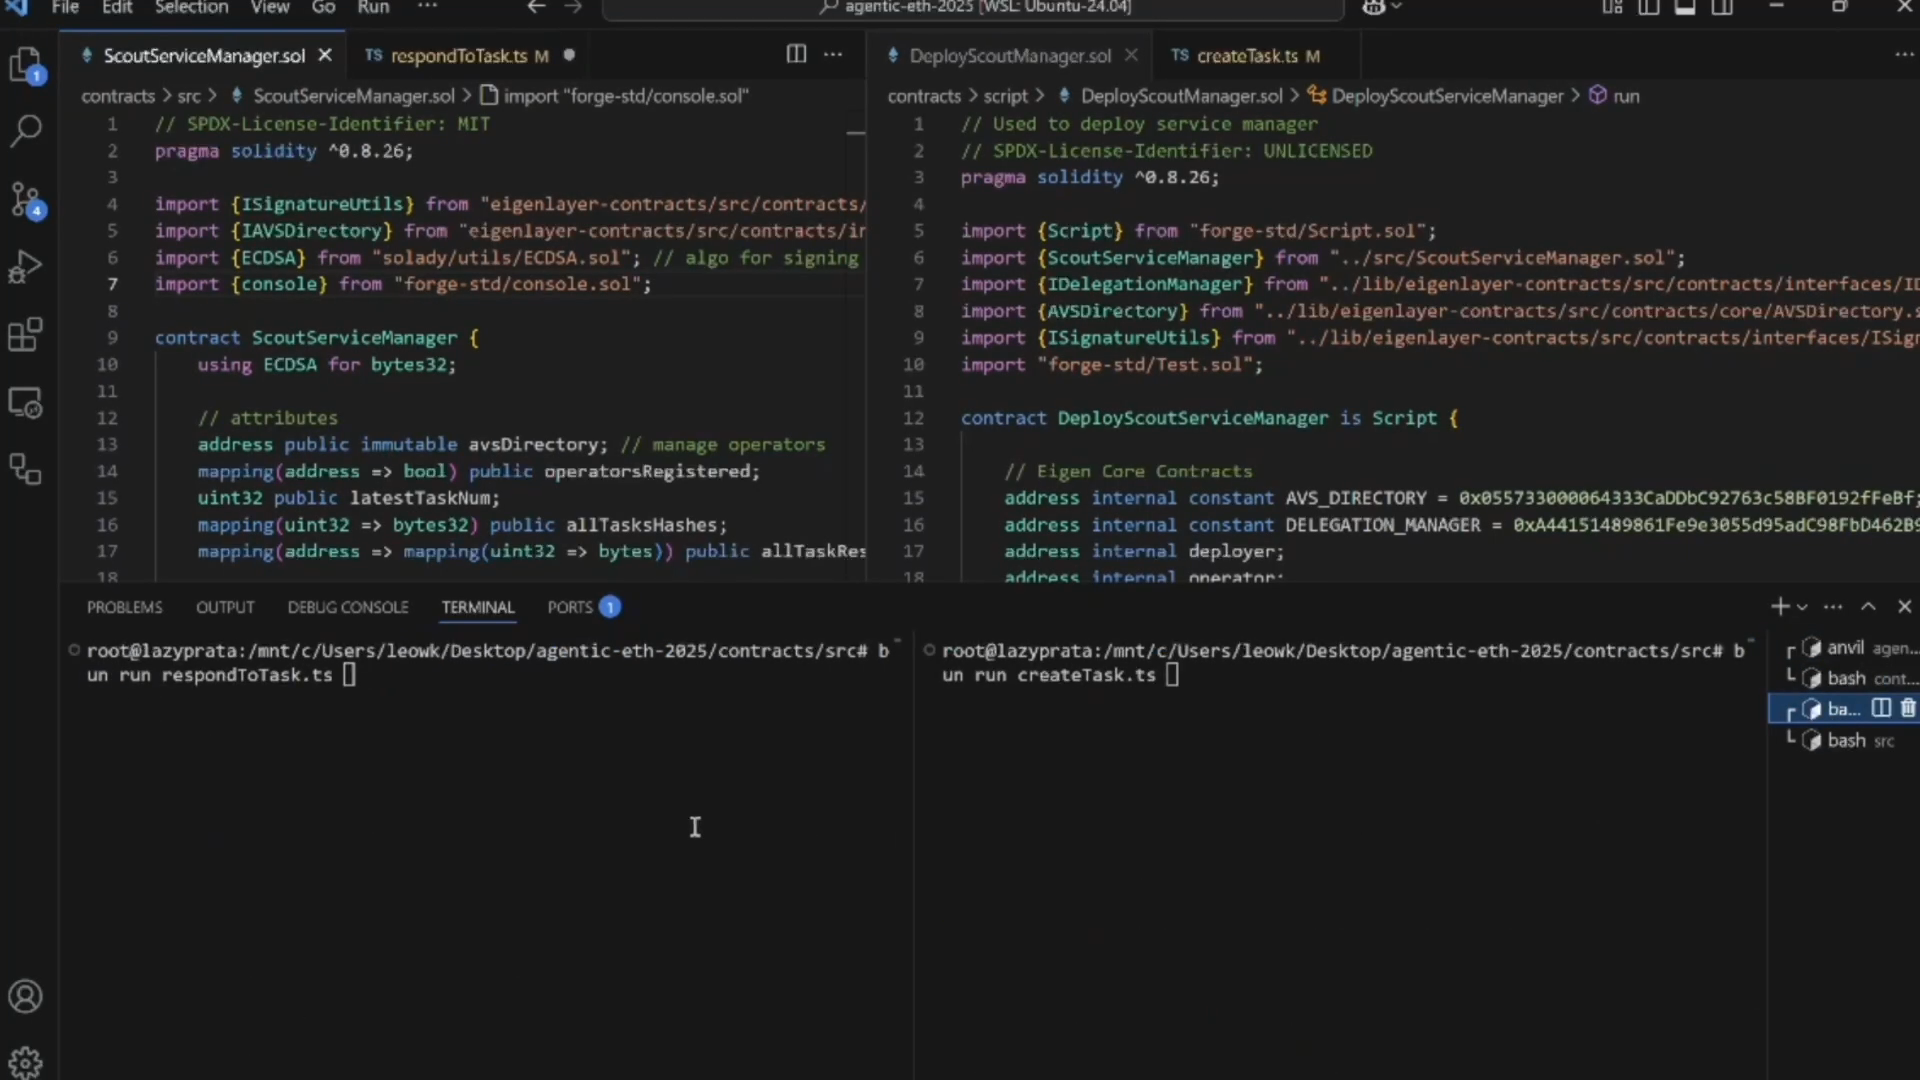Switch to respondToTask.ts tab
This screenshot has height=1080, width=1920.
coord(458,55)
